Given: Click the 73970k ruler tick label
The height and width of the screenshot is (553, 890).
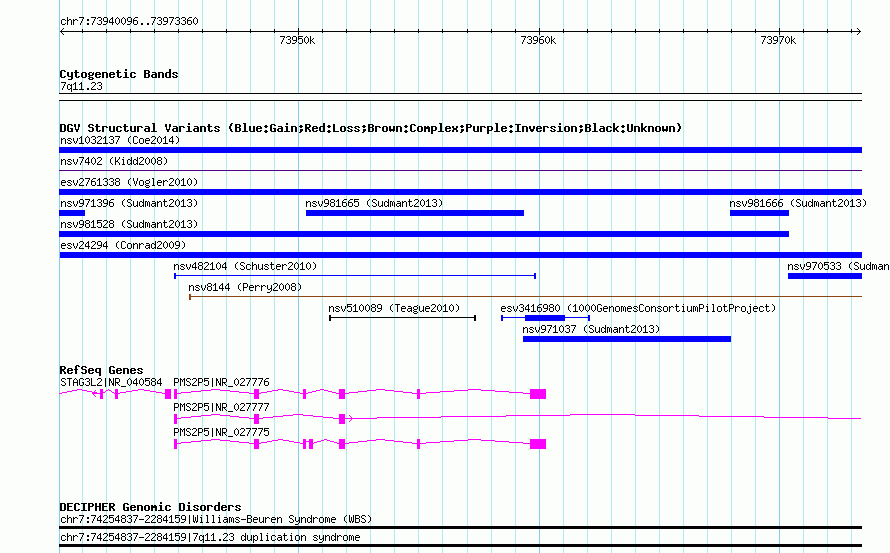Looking at the screenshot, I should [x=778, y=40].
